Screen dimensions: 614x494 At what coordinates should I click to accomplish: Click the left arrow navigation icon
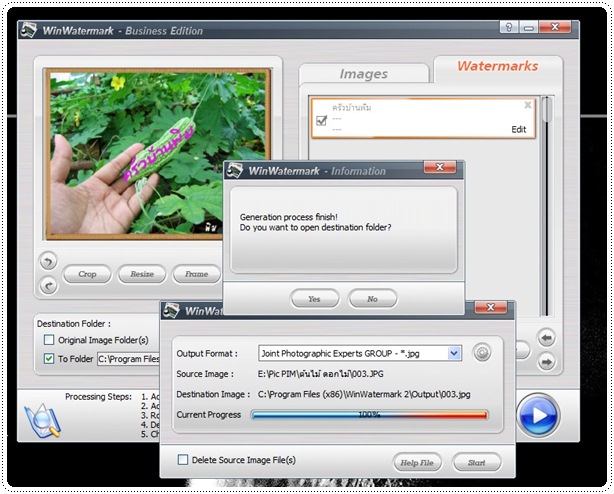pyautogui.click(x=547, y=337)
